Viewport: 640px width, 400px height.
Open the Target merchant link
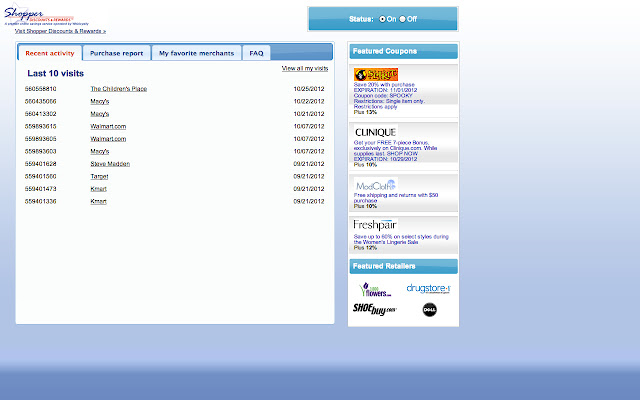tap(99, 176)
